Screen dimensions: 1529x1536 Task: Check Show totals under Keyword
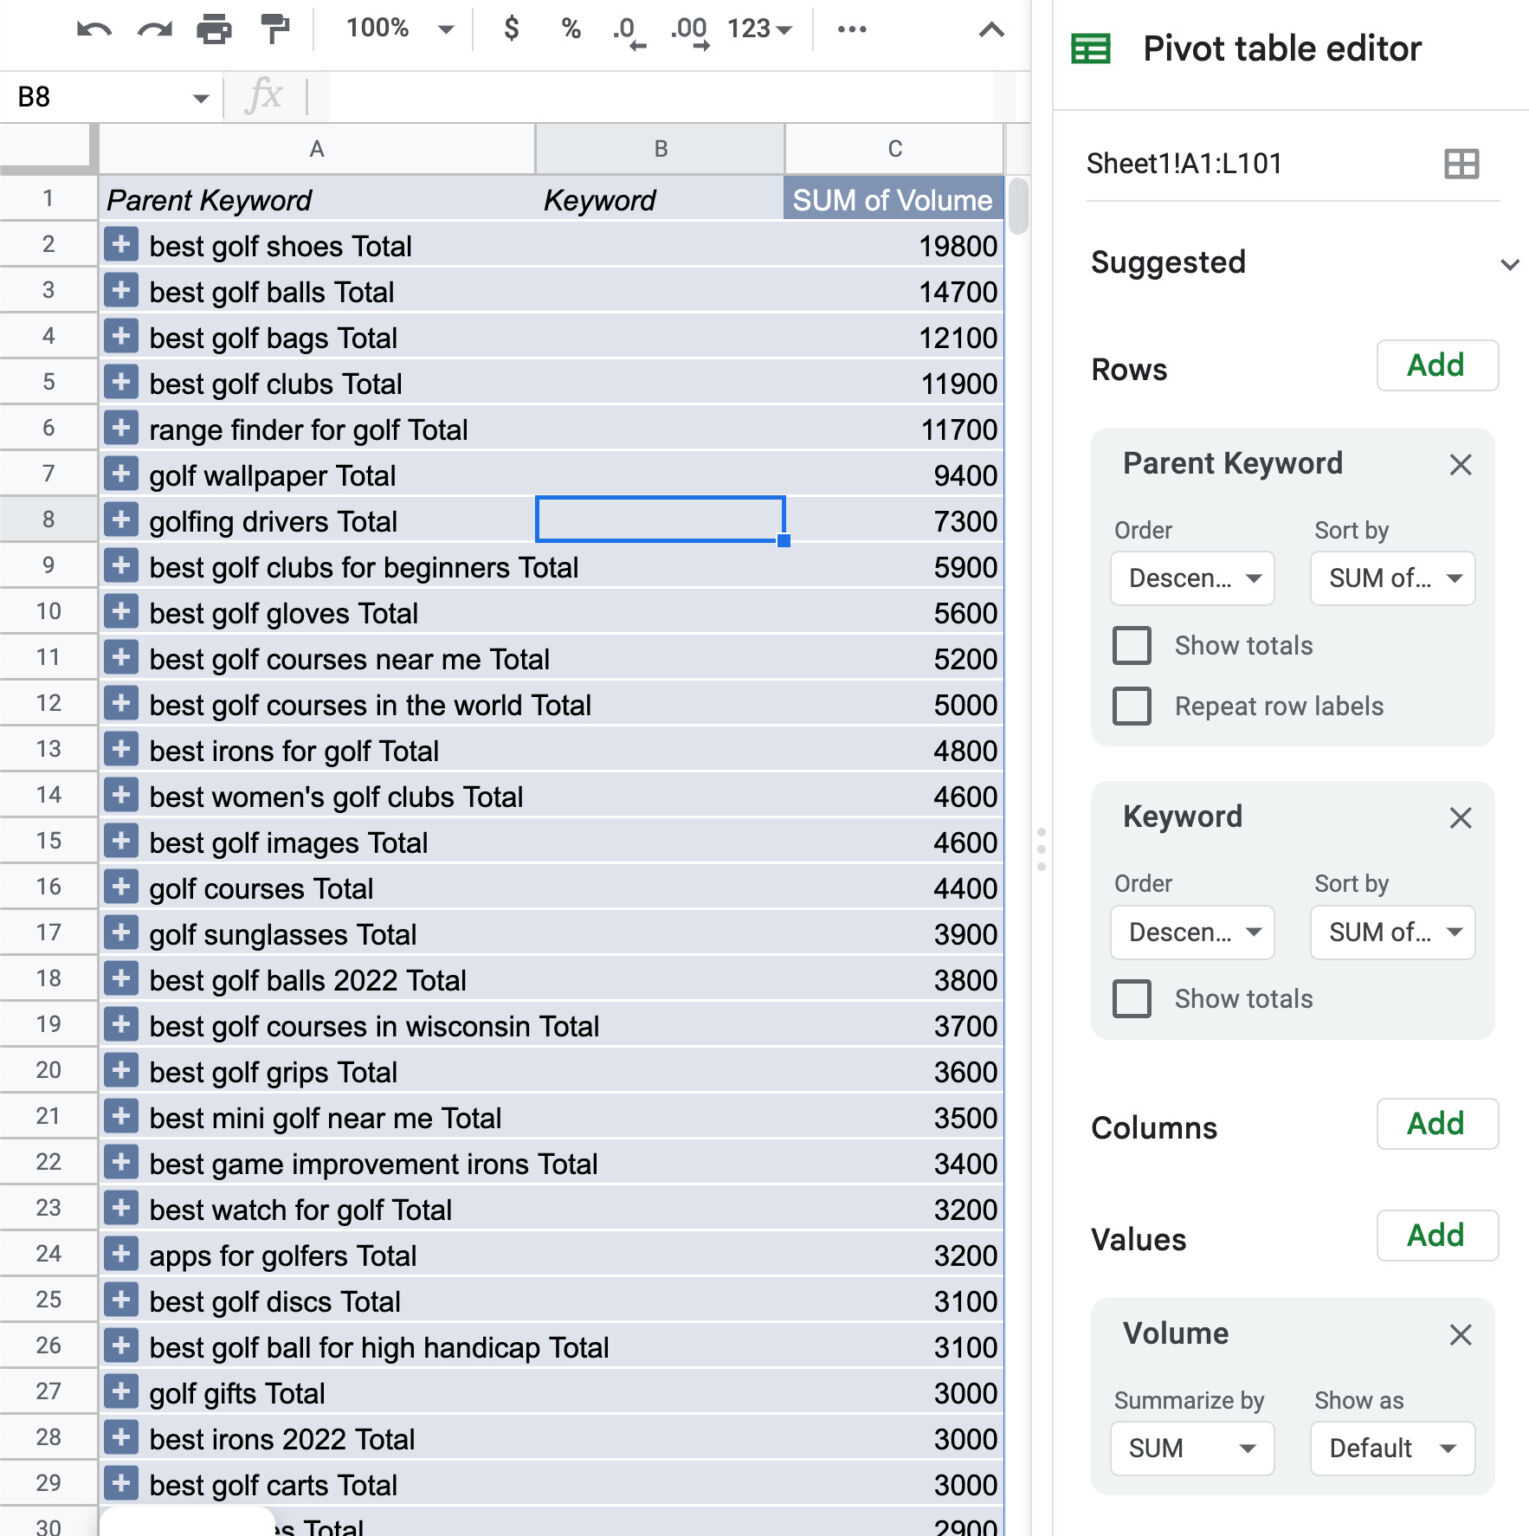tap(1131, 999)
